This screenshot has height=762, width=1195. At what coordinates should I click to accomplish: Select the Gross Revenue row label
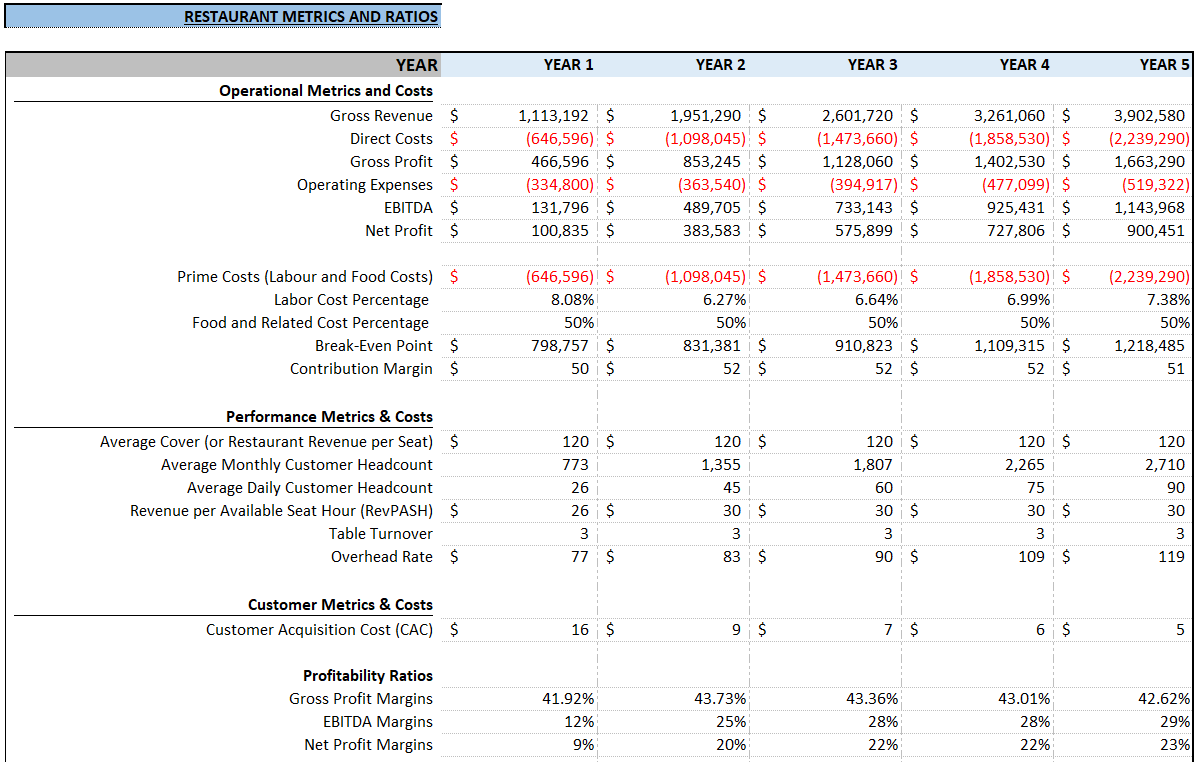click(381, 116)
